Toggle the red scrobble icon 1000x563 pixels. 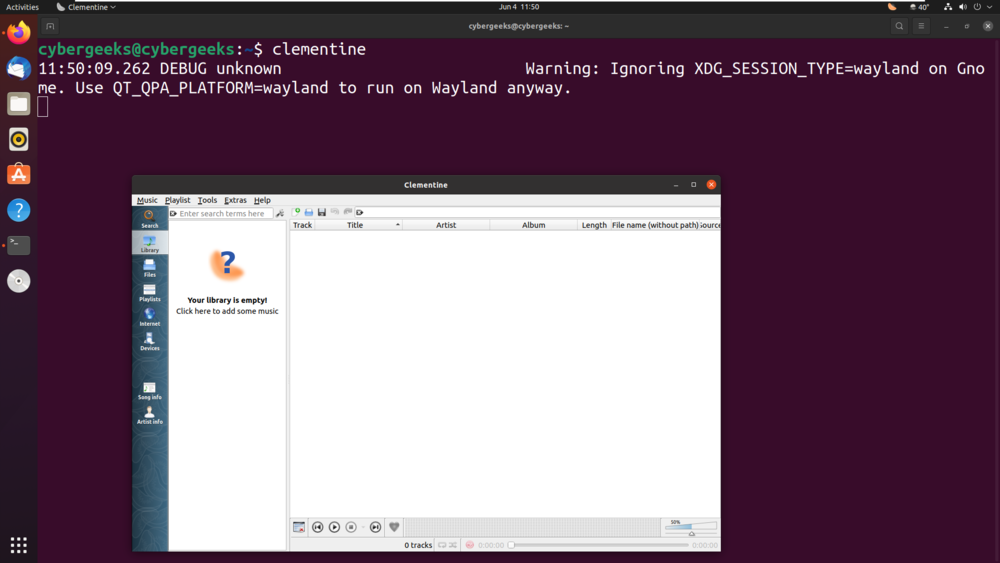470,545
